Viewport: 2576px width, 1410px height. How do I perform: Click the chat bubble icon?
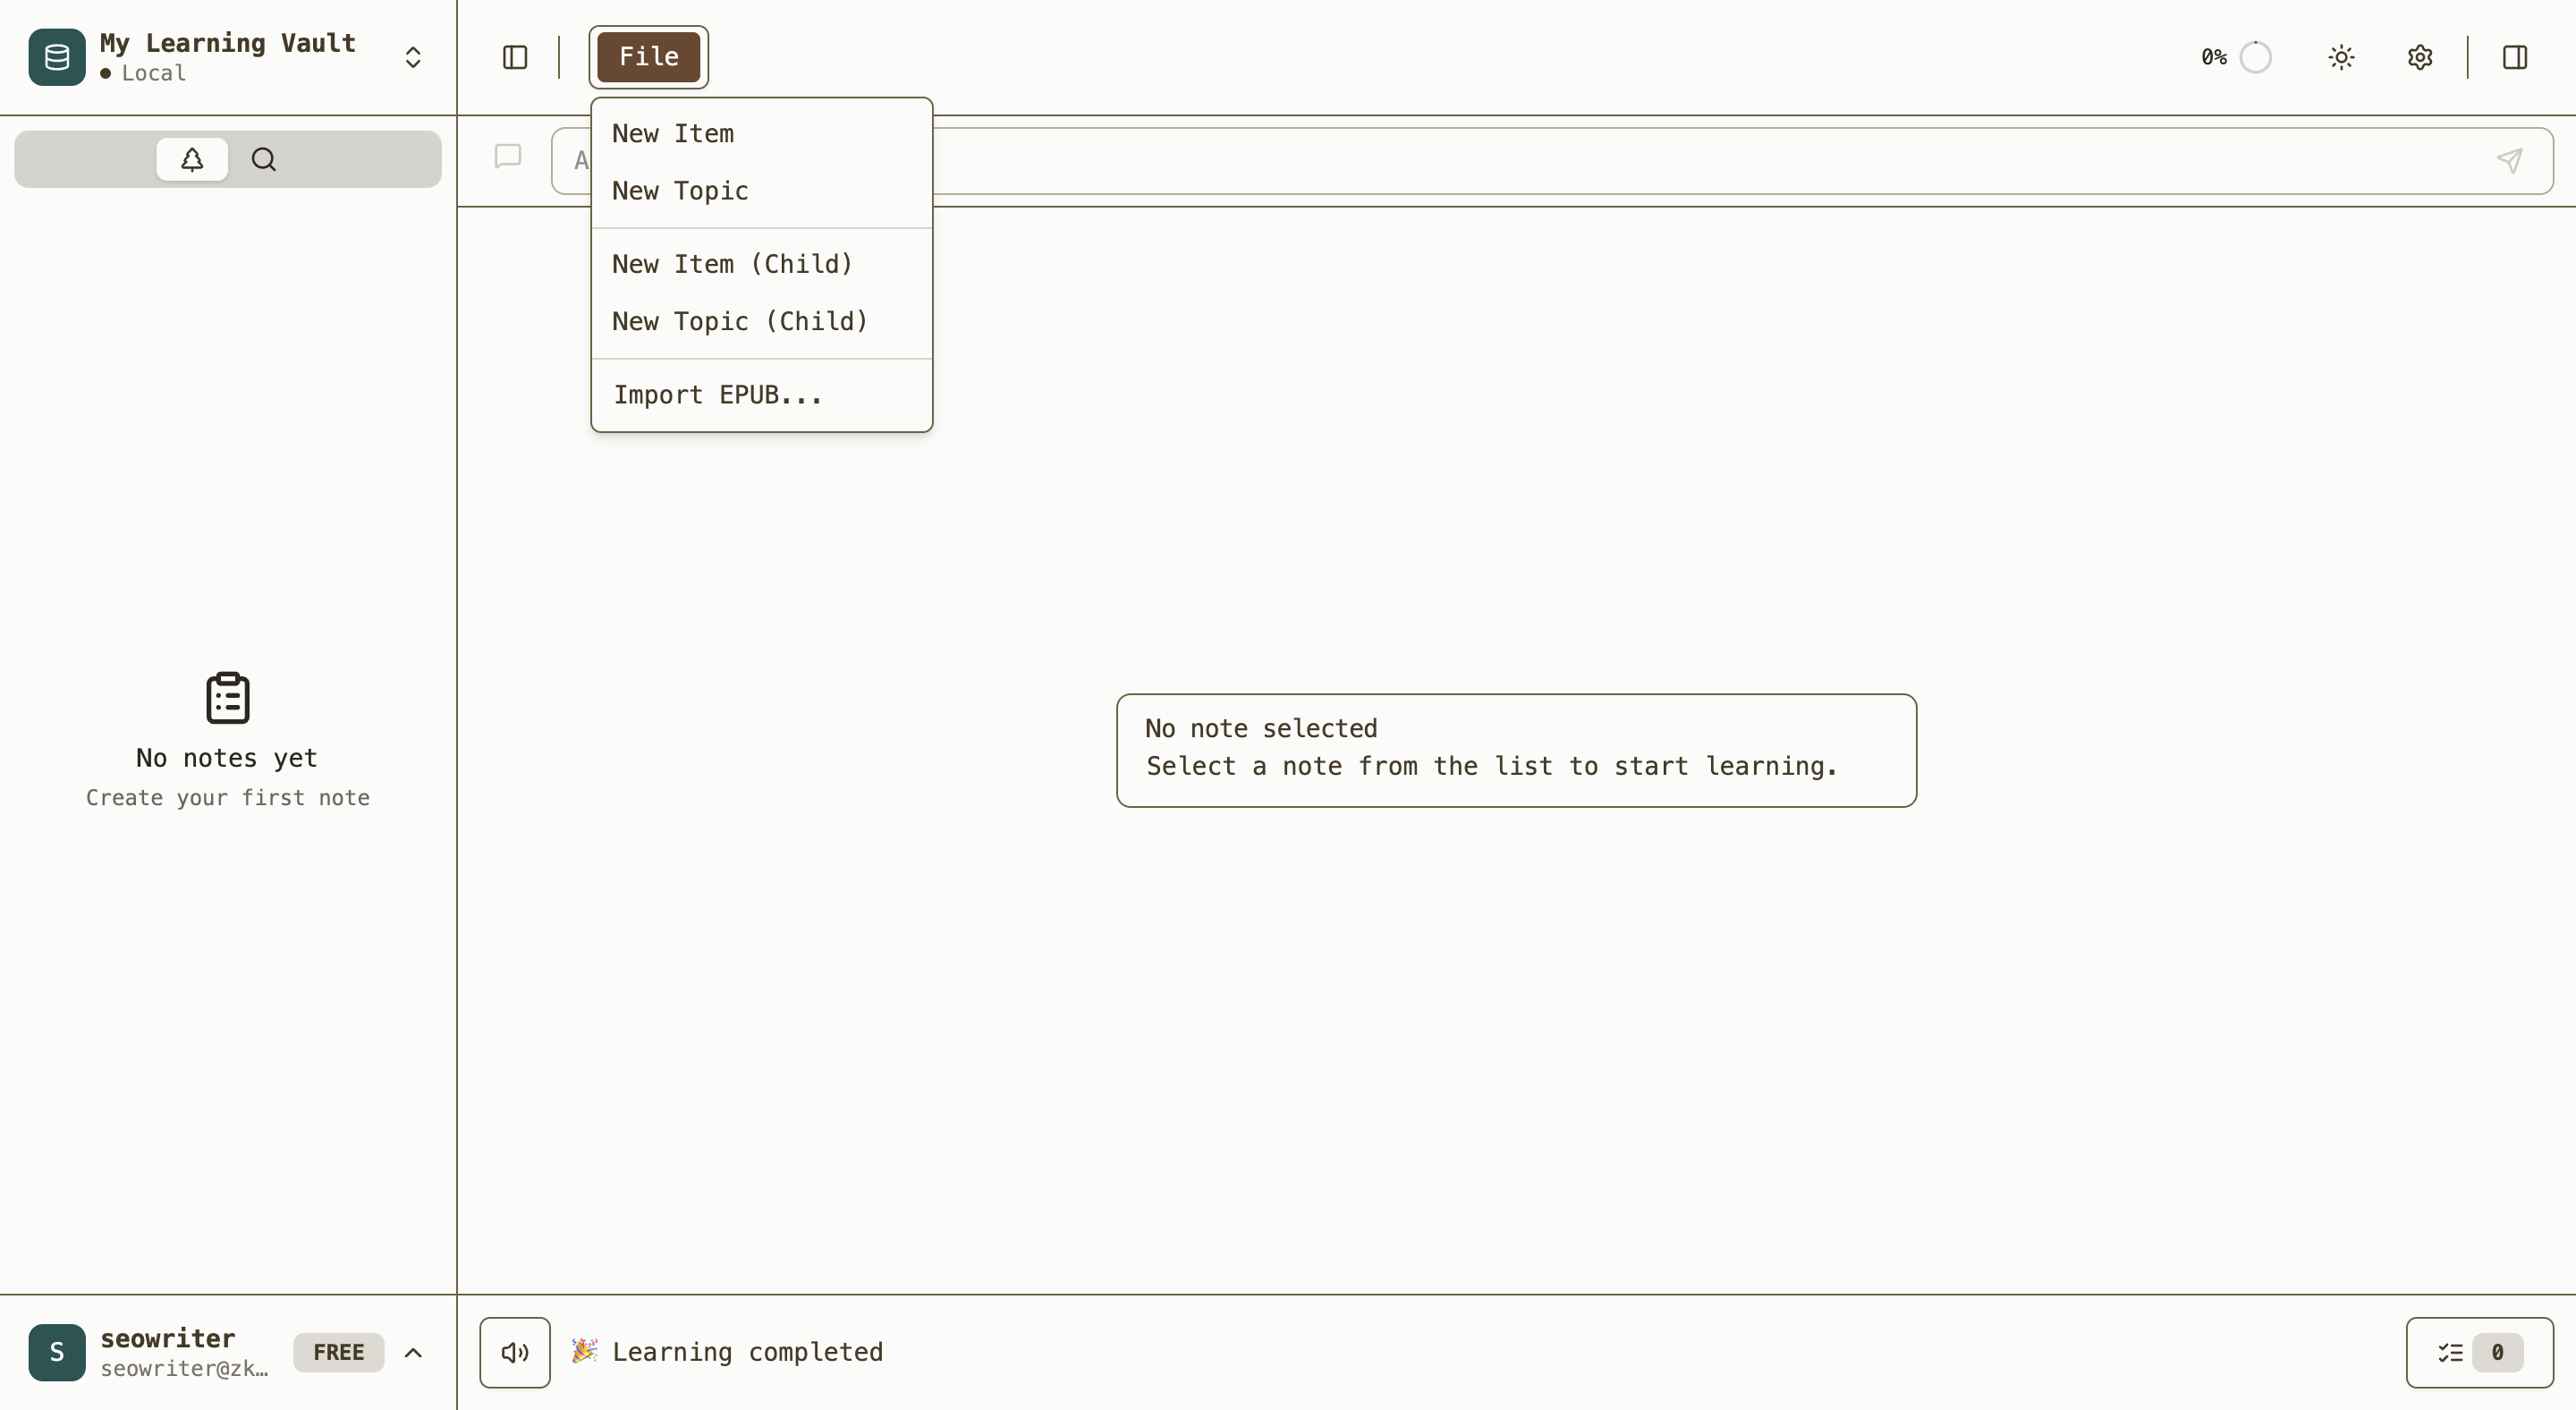(508, 157)
